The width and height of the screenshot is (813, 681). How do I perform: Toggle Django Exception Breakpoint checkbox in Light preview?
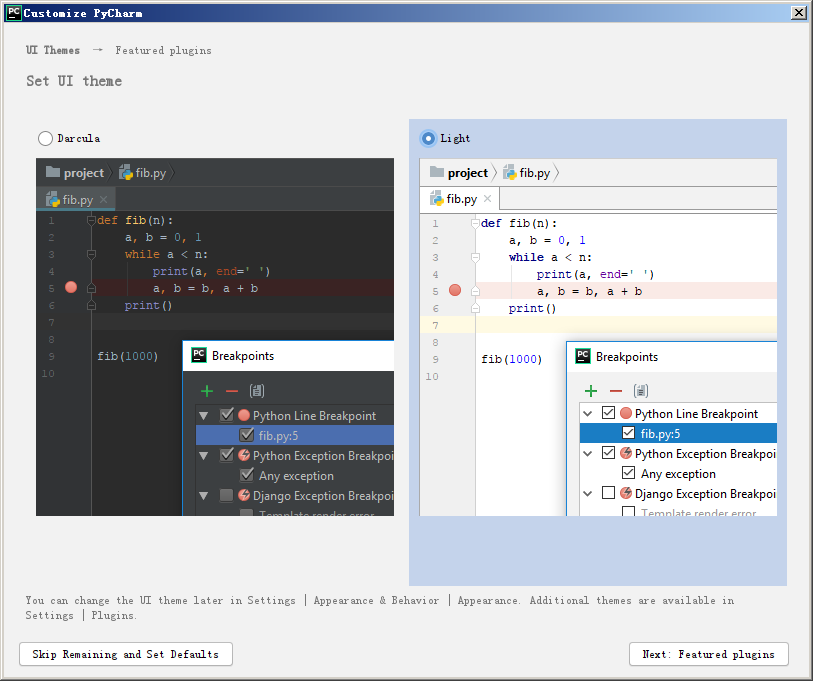[x=608, y=493]
